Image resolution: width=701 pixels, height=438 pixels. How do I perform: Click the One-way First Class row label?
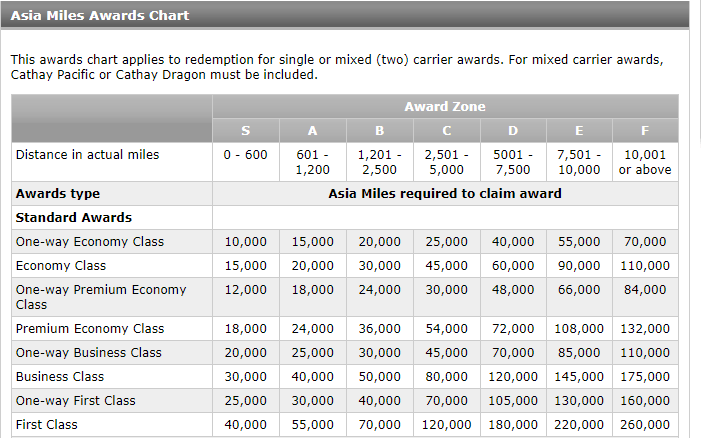[76, 400]
